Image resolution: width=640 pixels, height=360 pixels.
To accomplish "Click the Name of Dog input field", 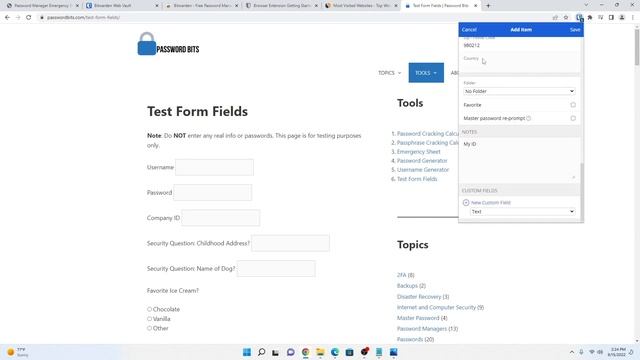I will pos(276,269).
